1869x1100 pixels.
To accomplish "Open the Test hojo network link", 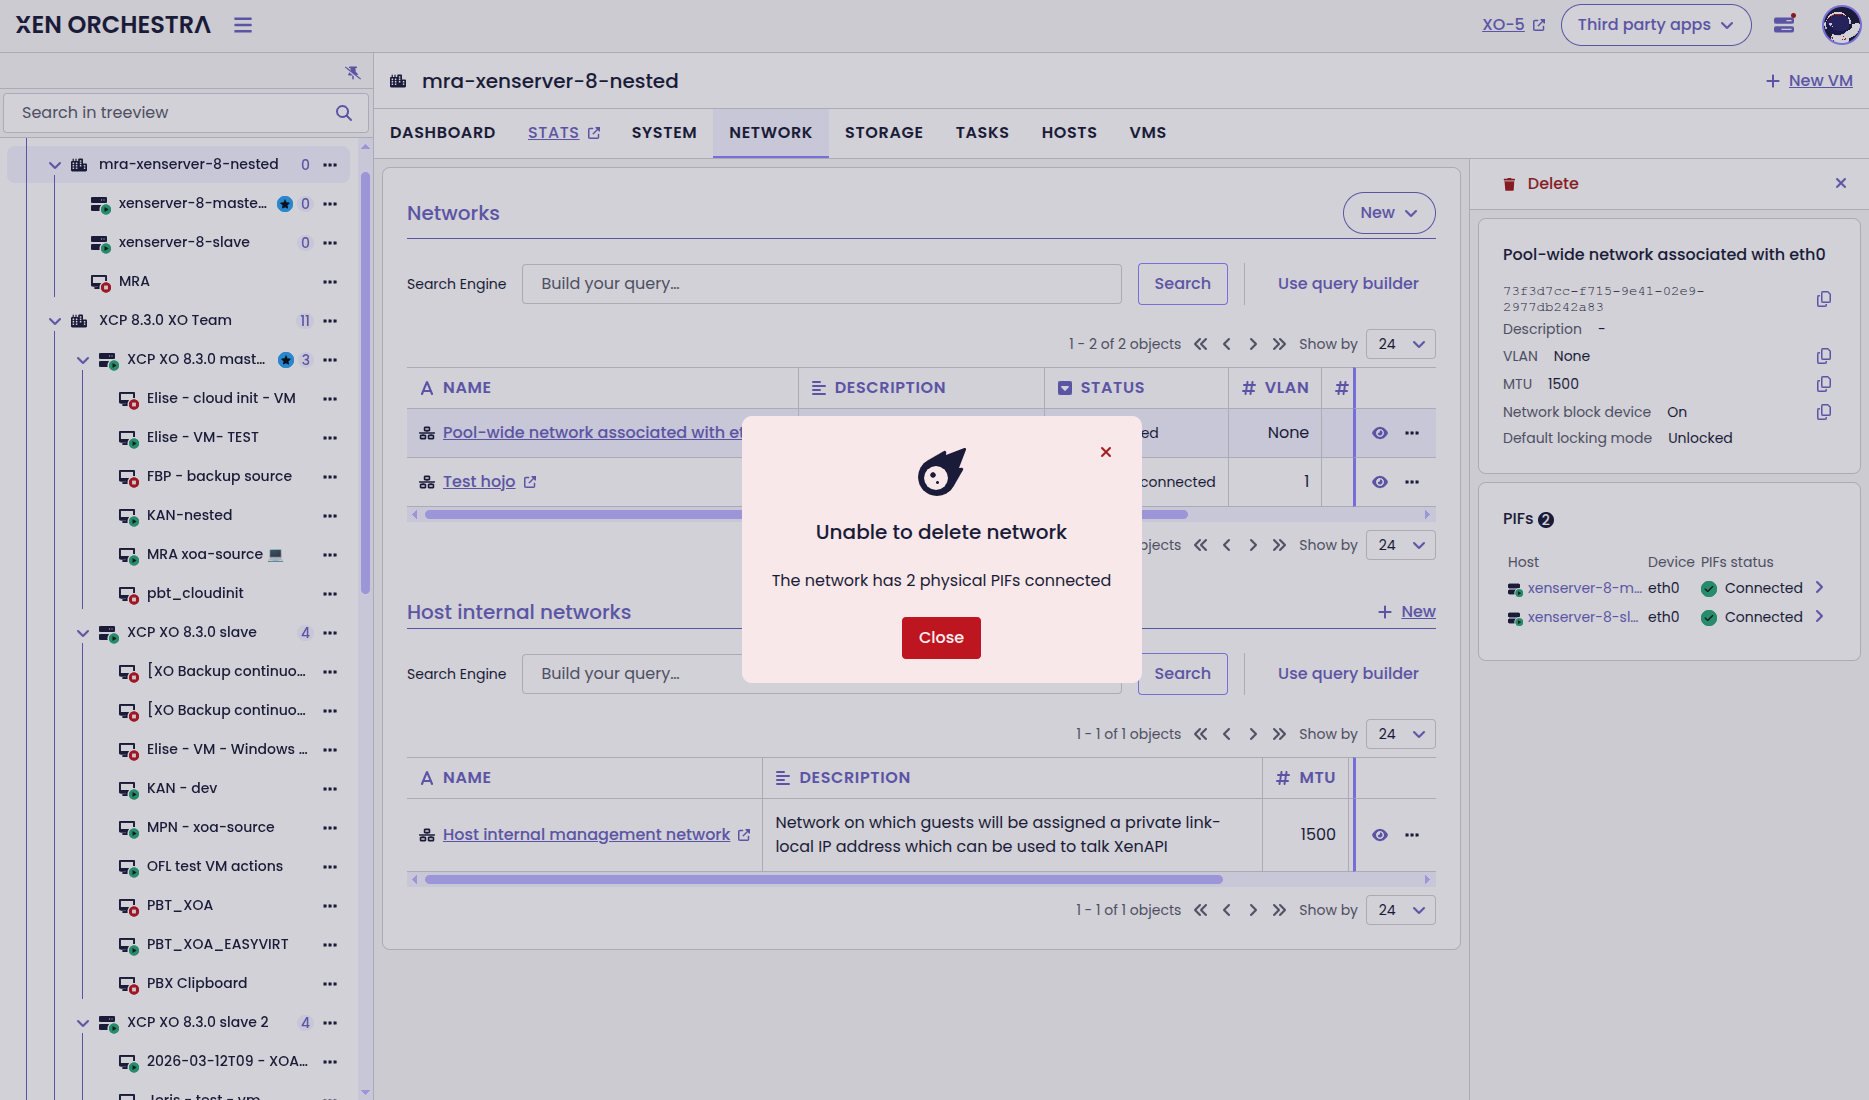I will (x=479, y=482).
